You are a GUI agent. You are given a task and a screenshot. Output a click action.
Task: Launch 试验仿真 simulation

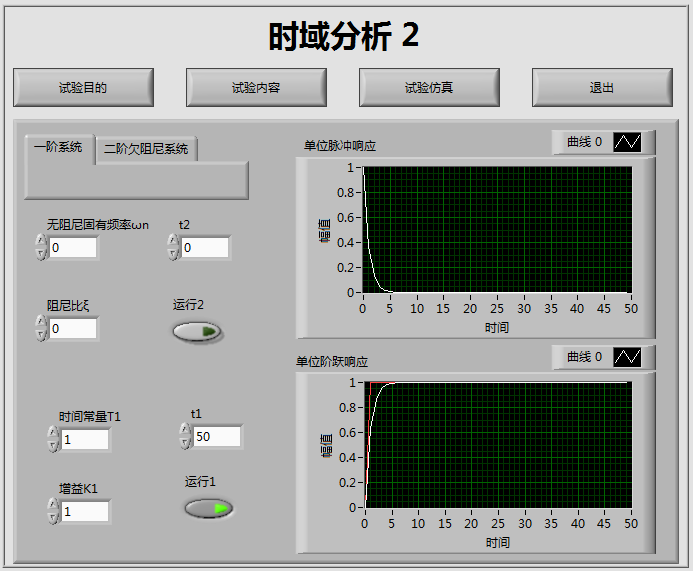pos(429,88)
